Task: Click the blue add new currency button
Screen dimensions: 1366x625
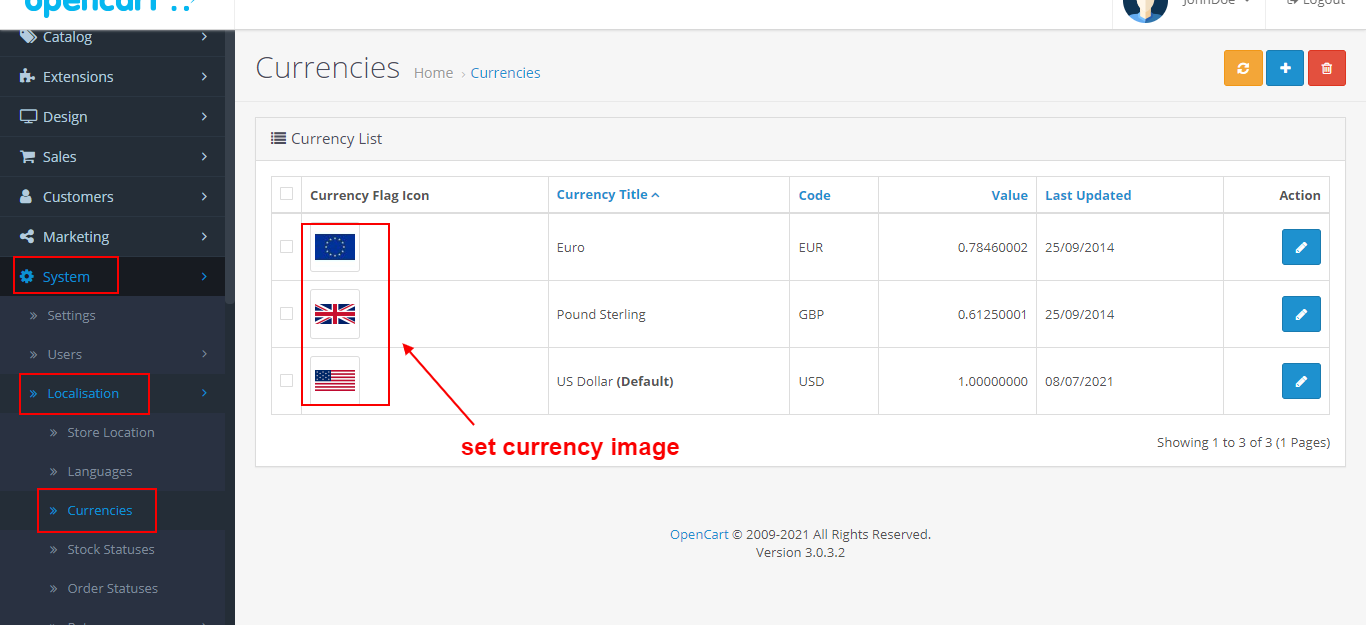Action: pos(1285,68)
